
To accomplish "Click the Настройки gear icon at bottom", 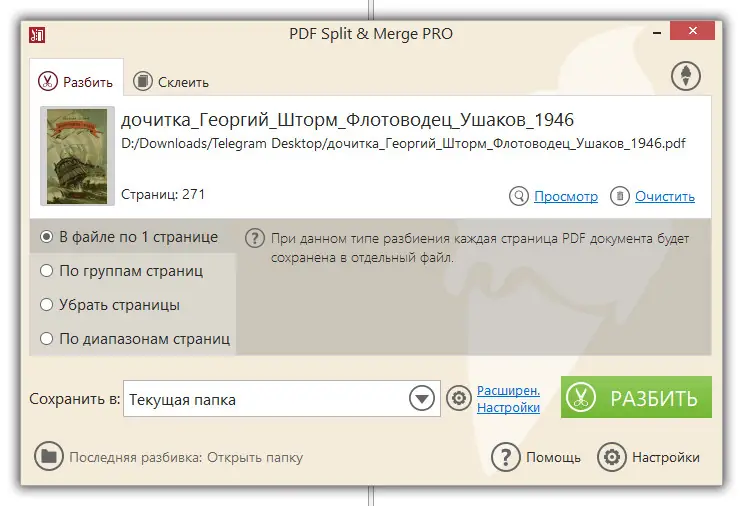I will pos(612,457).
